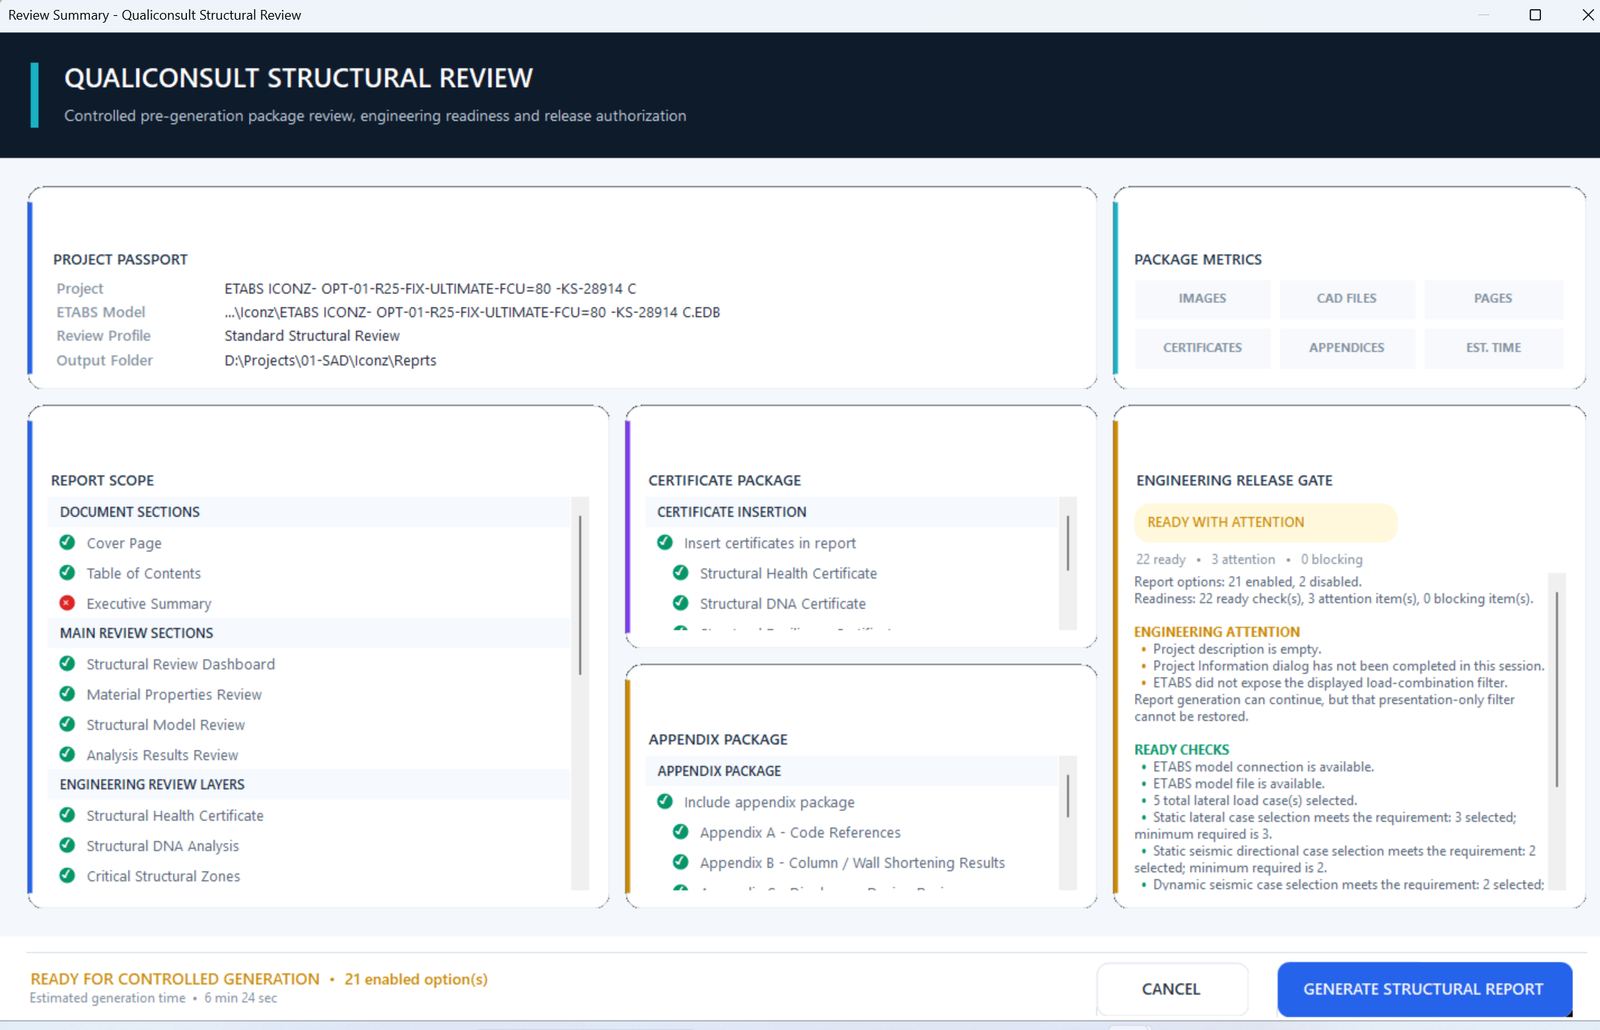Click check icon beside Structural Health Certificate in Report Scope
The height and width of the screenshot is (1030, 1600).
coord(67,815)
